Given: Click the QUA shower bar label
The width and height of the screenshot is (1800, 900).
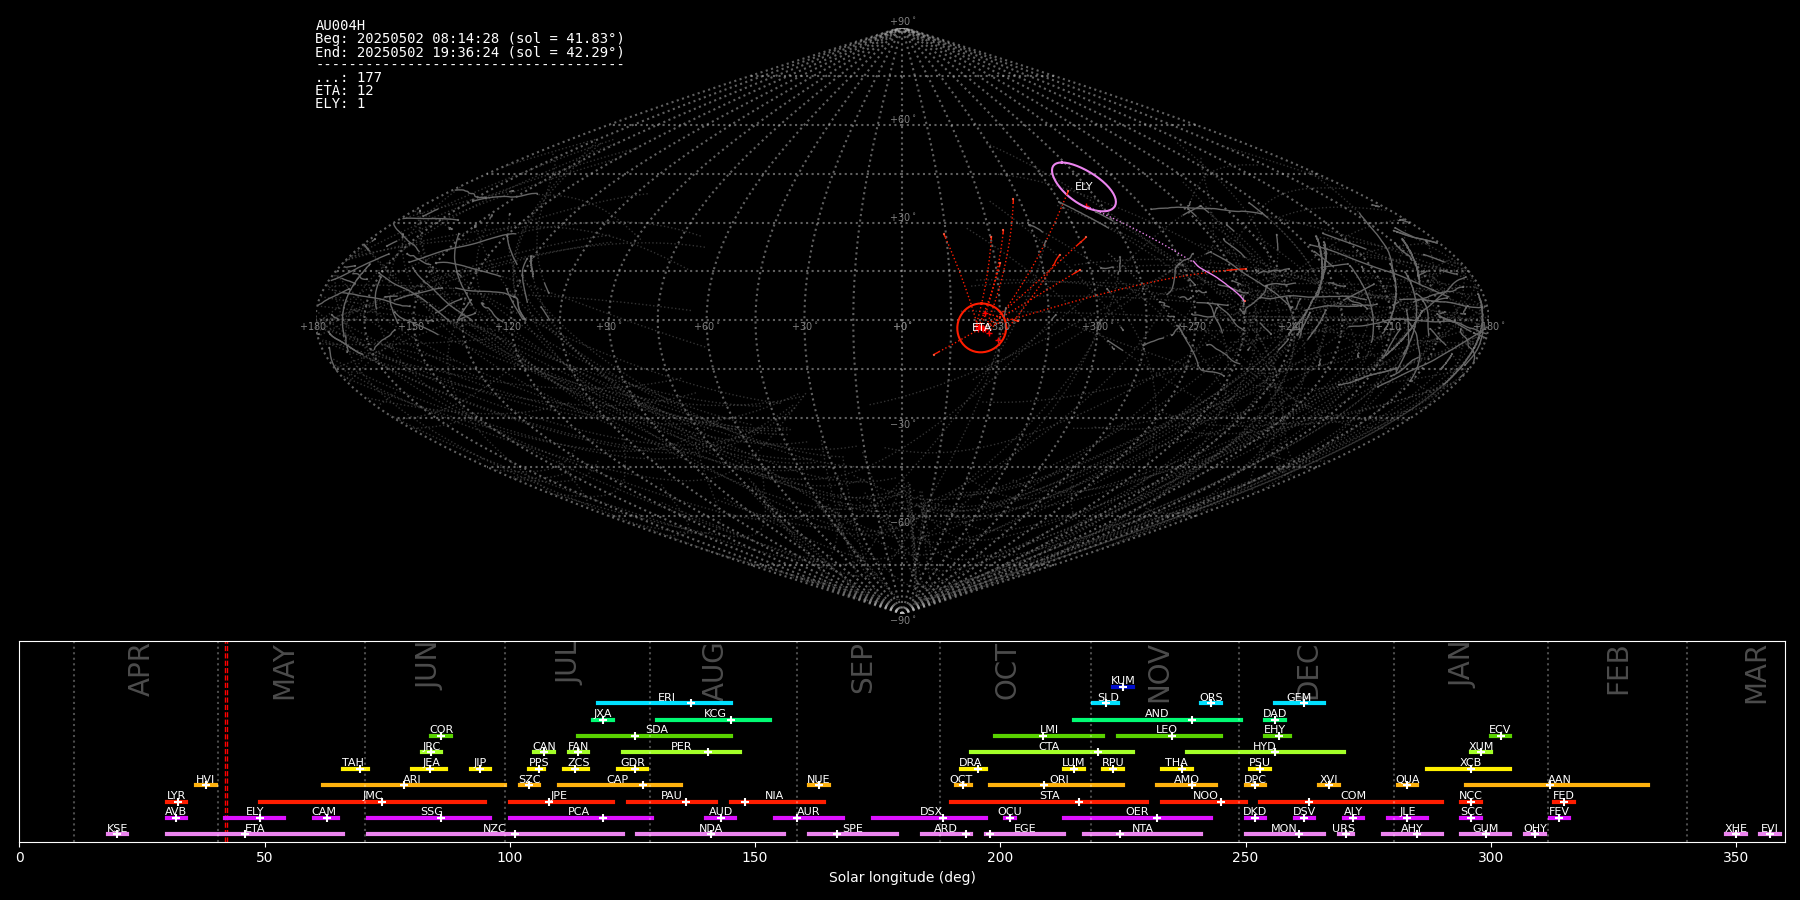Looking at the screenshot, I should coord(1407,780).
